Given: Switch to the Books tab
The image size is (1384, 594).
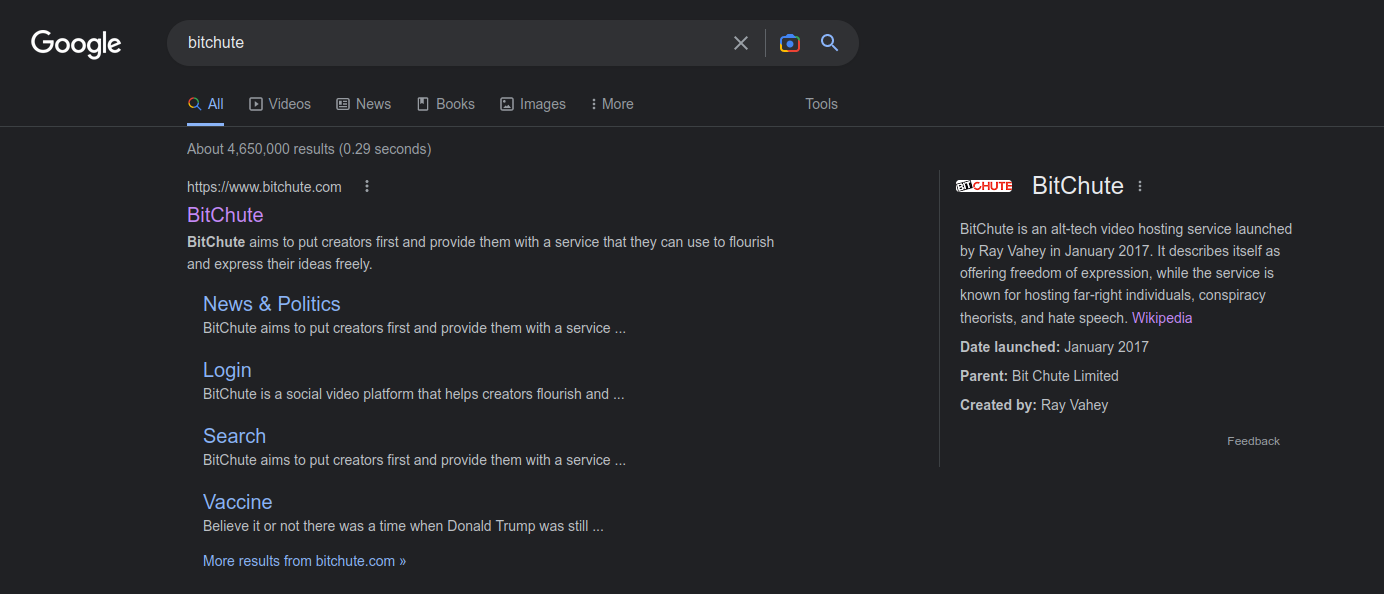Looking at the screenshot, I should (x=445, y=104).
